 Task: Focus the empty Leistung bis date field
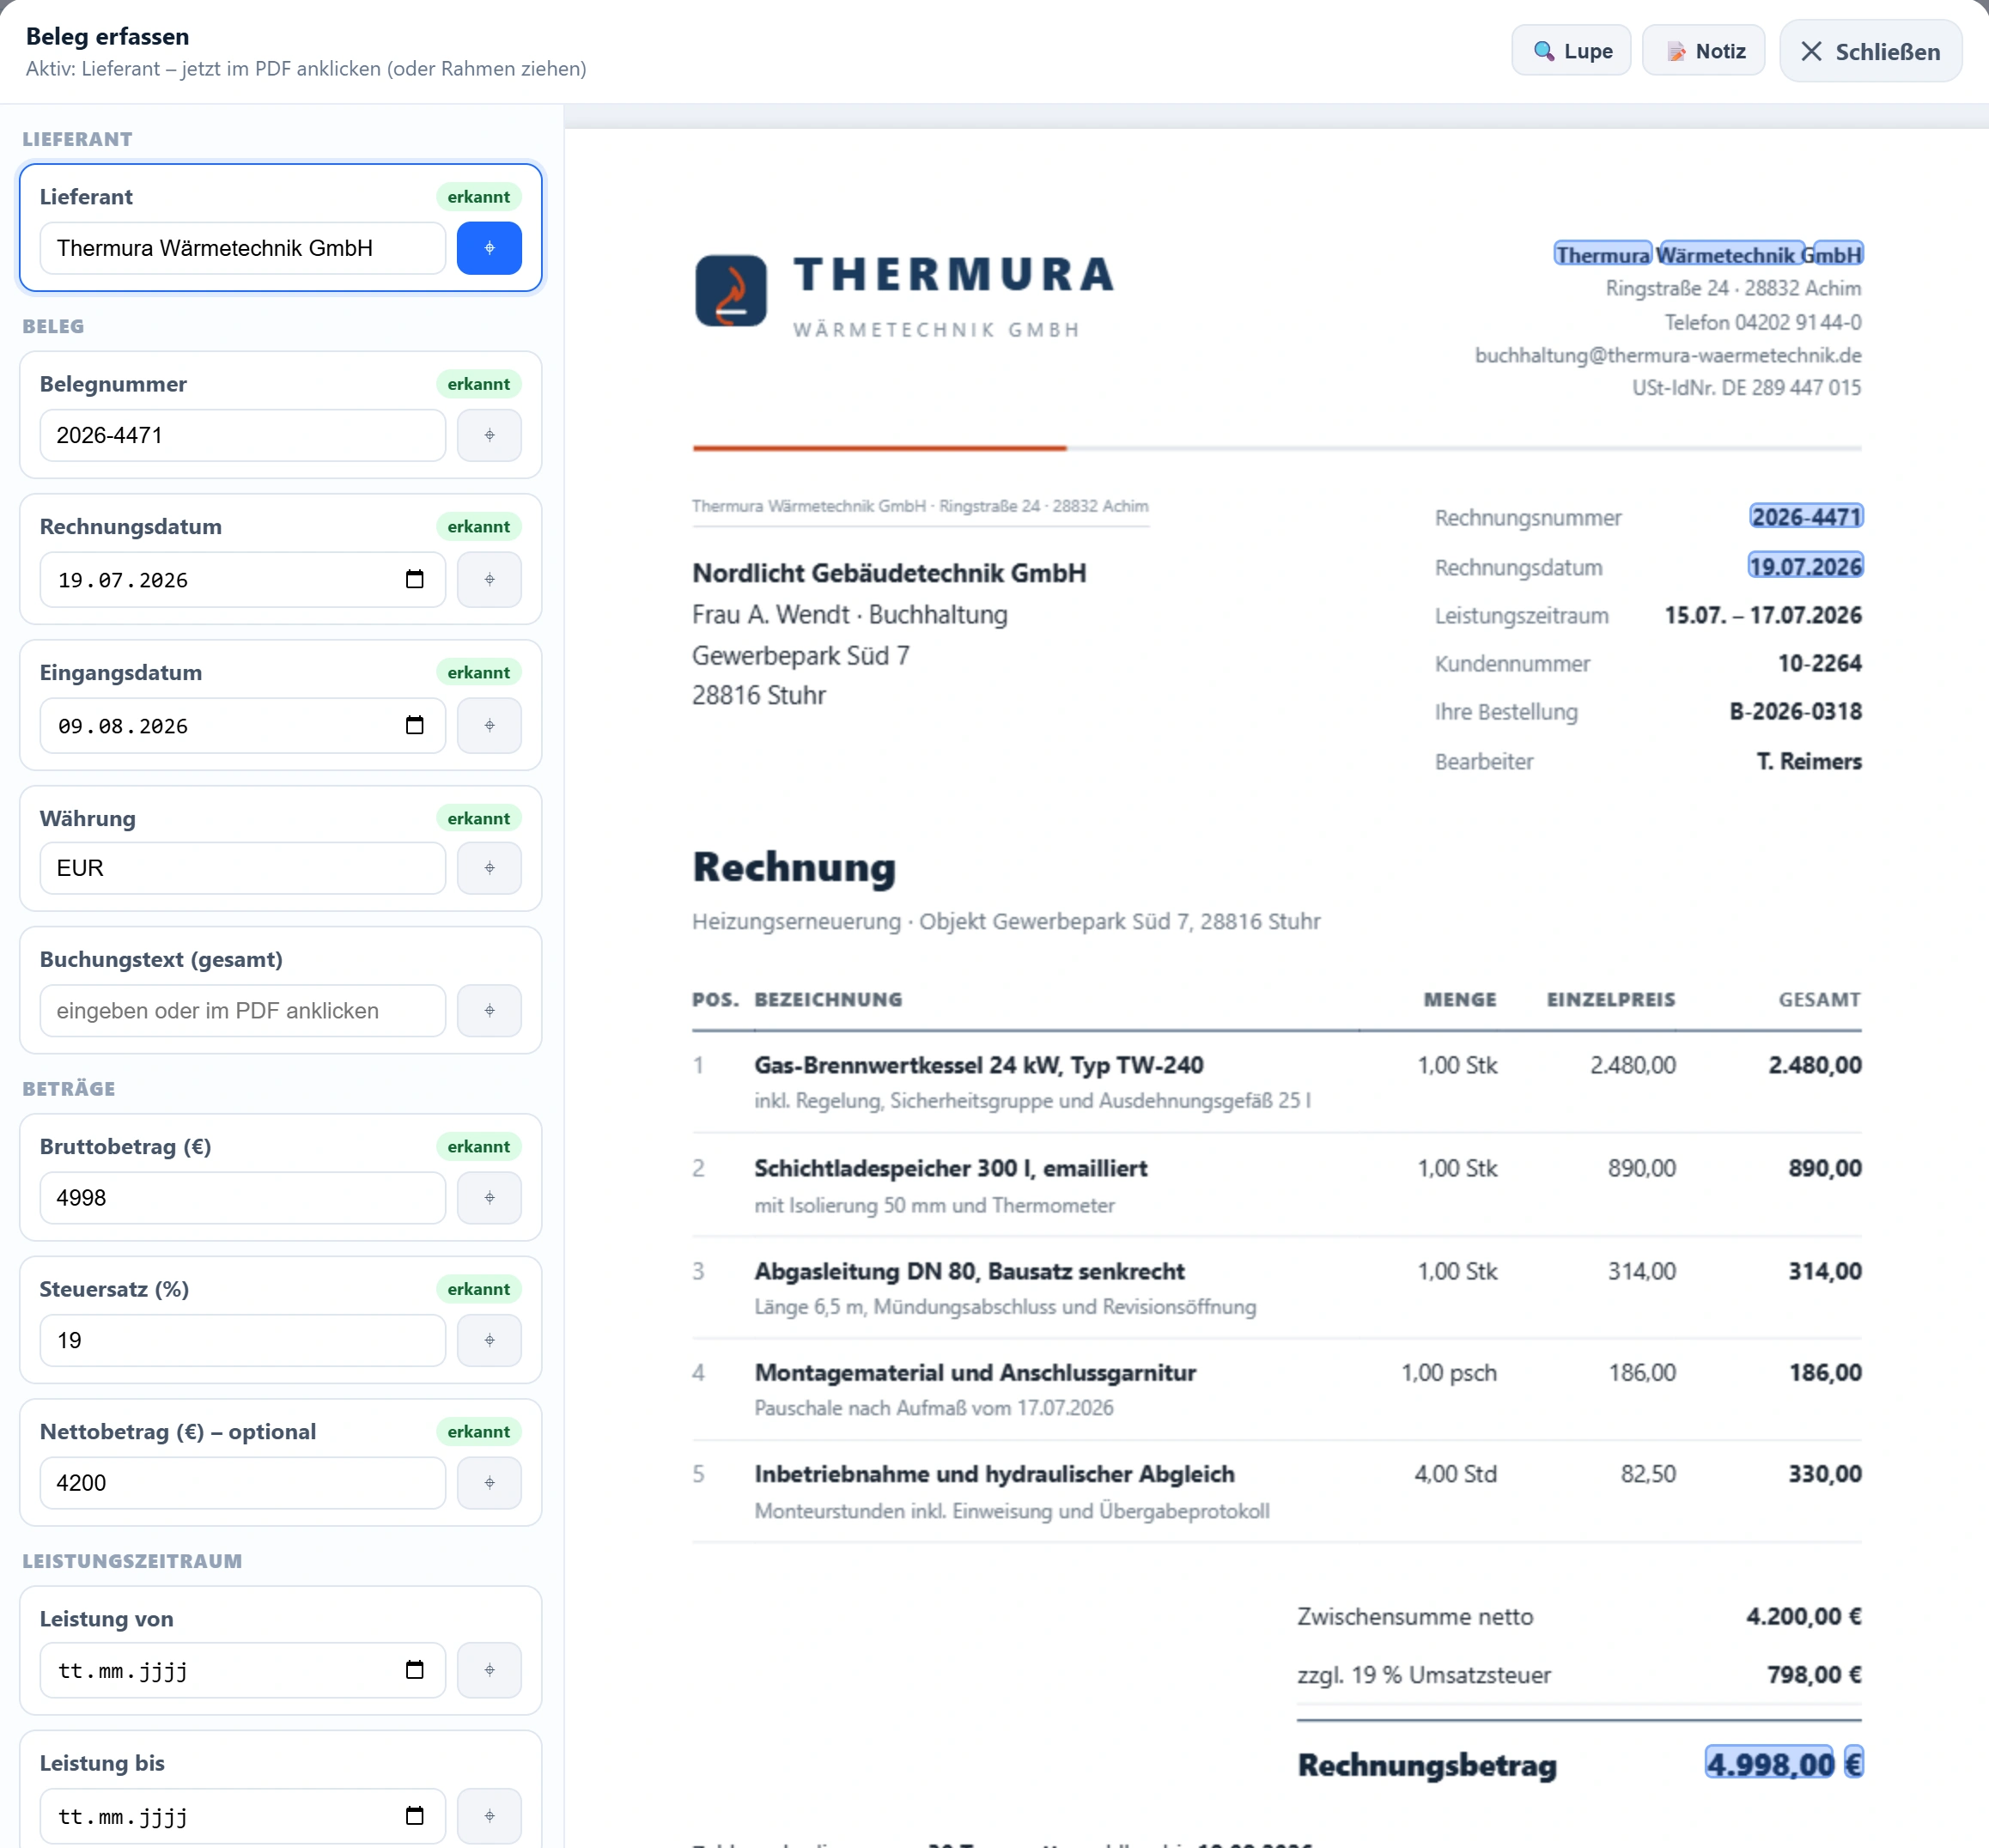[x=243, y=1815]
